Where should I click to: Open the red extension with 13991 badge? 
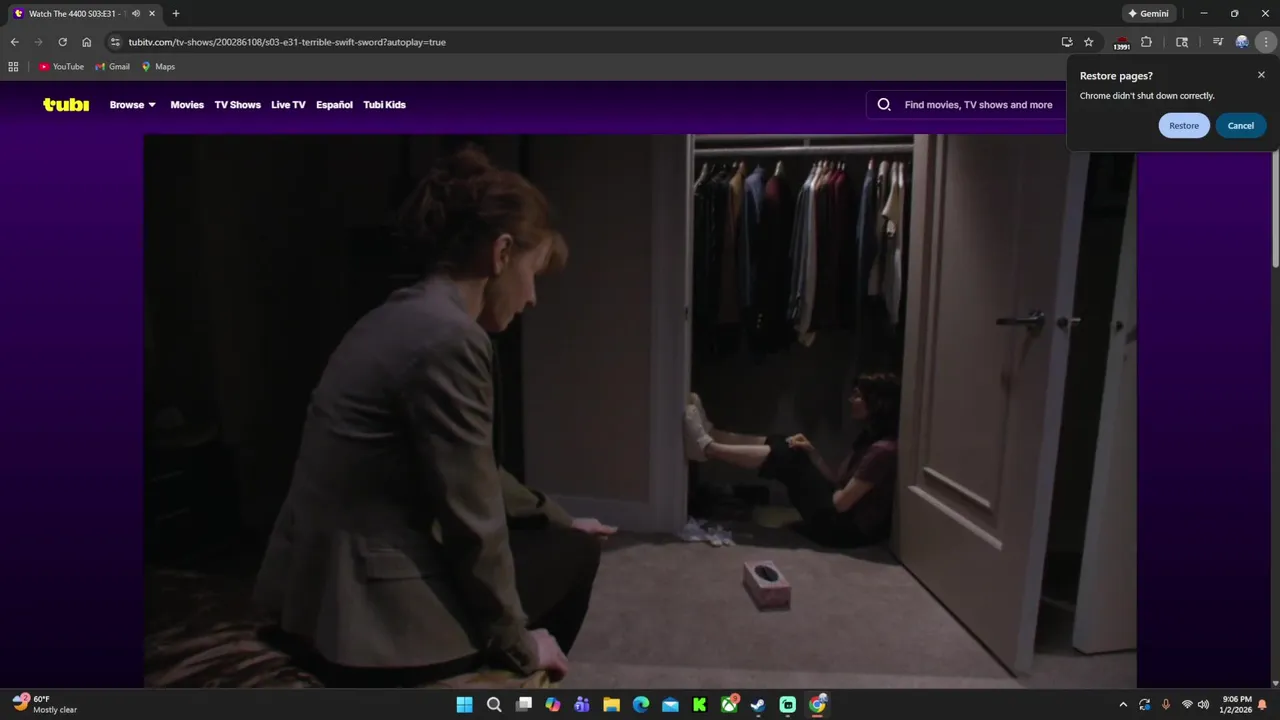coord(1122,43)
